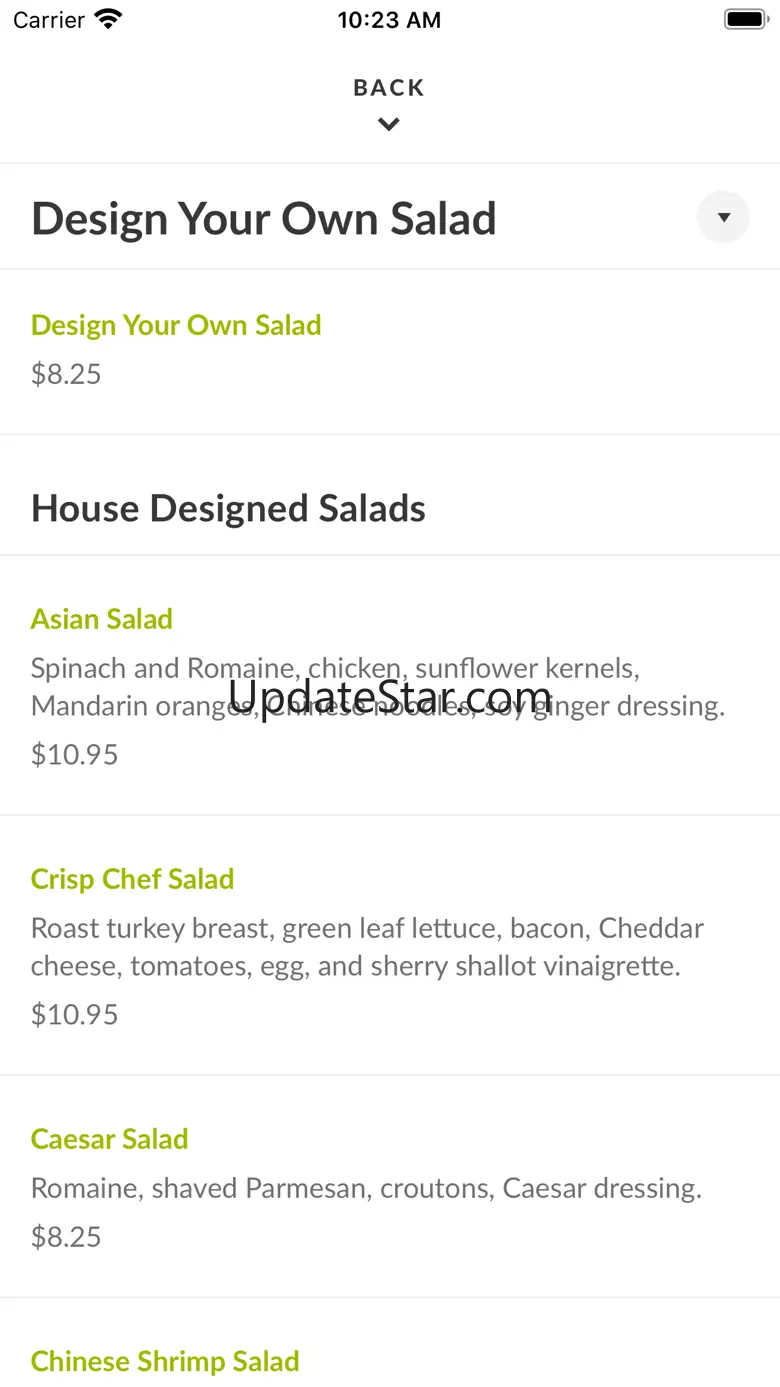The width and height of the screenshot is (780, 1387).
Task: Open the Crisp Chef Salad item
Action: 132,879
